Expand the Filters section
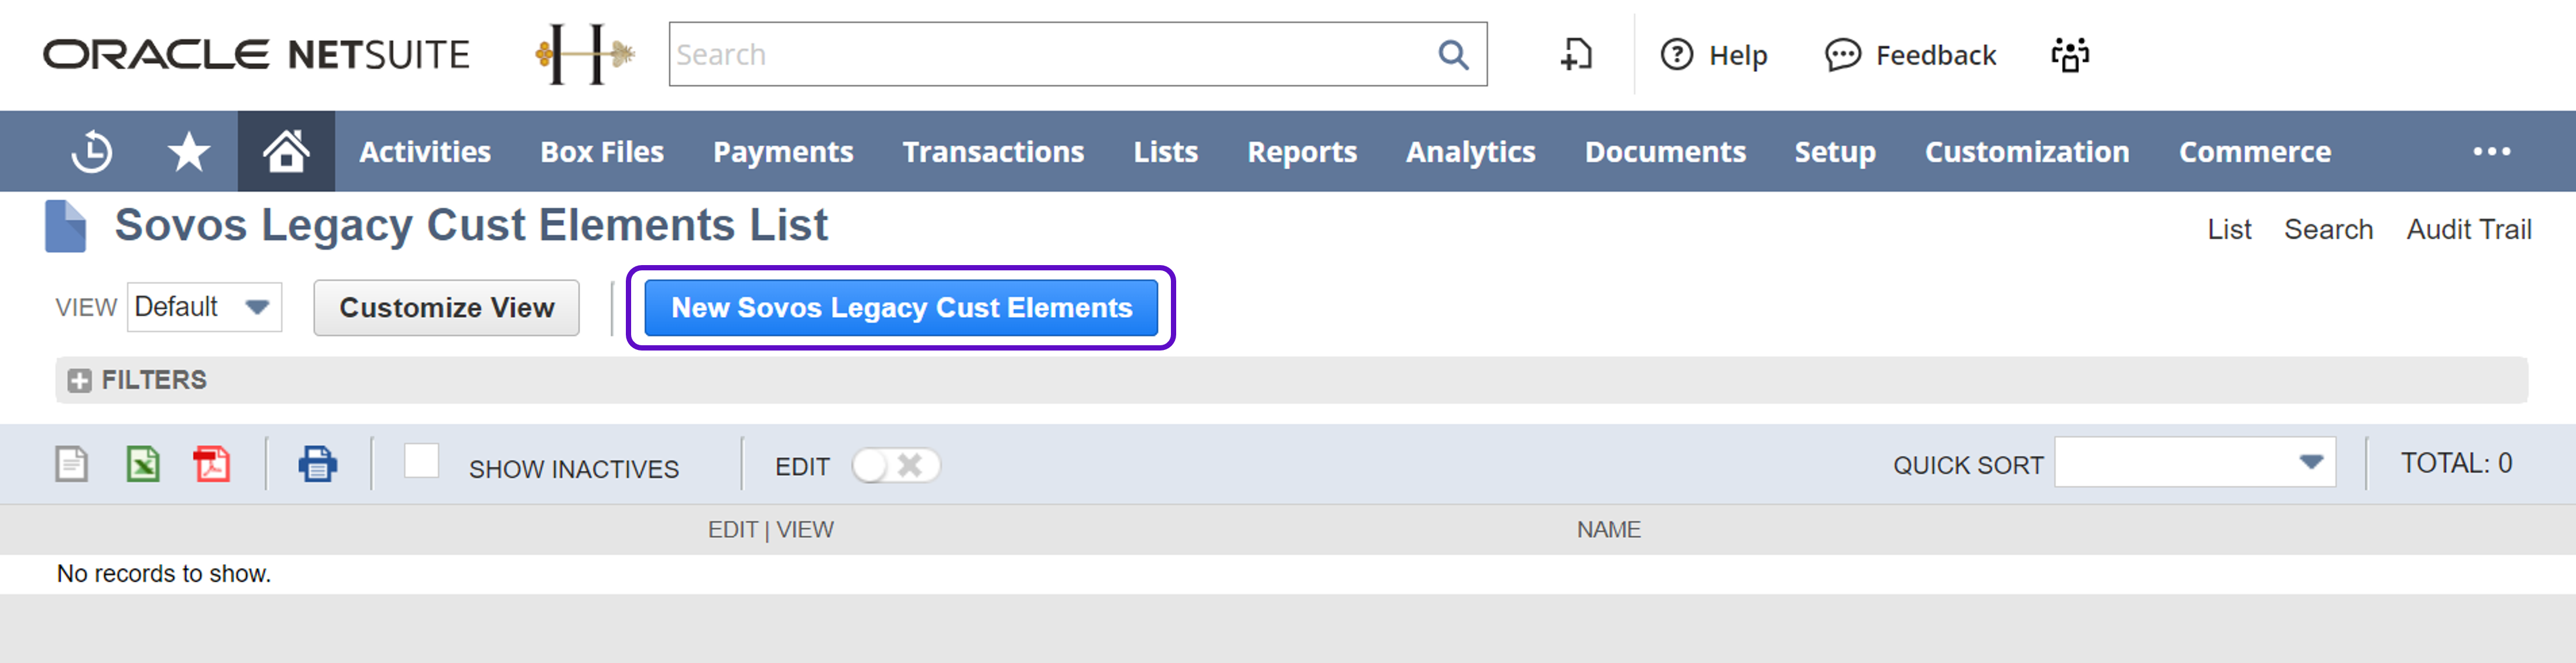Screen dimensions: 2576x663 pyautogui.click(x=80, y=381)
